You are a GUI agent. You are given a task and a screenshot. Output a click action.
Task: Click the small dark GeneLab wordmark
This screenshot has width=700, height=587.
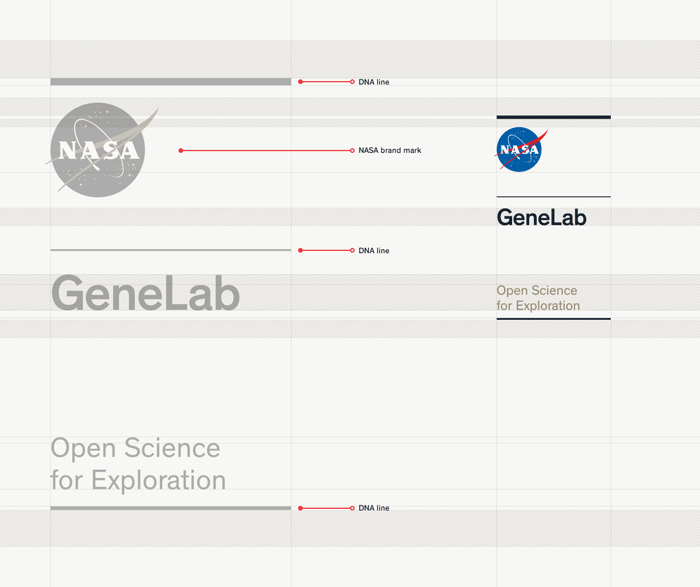coord(541,217)
